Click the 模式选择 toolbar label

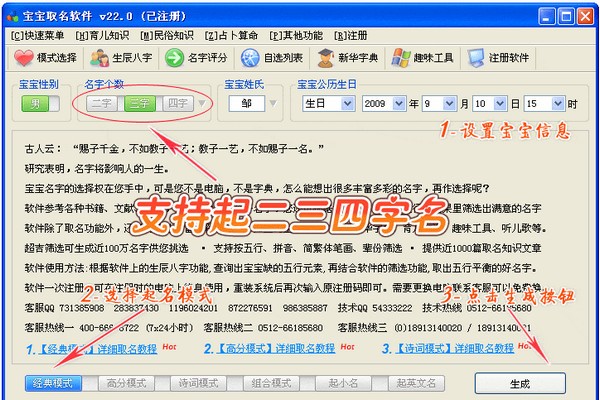(x=57, y=58)
